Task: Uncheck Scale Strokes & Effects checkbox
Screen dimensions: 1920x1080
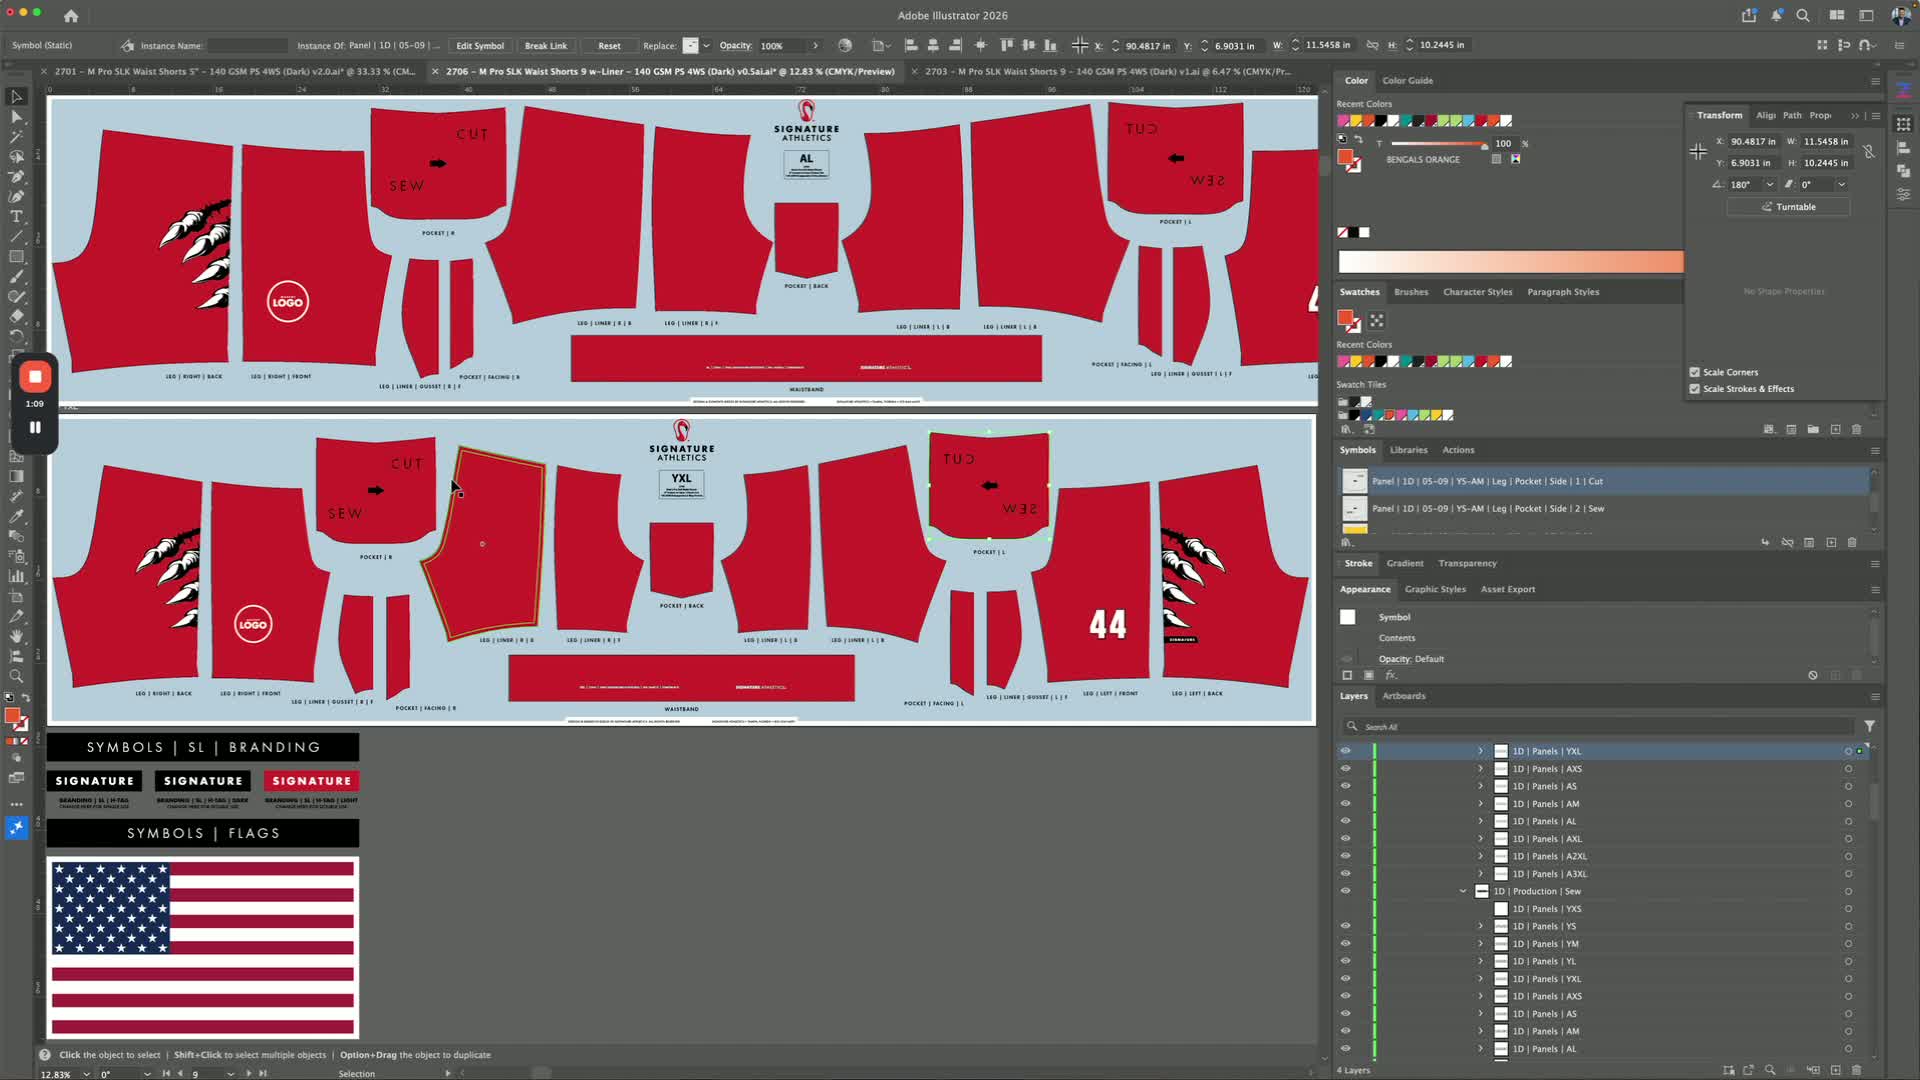Action: click(1695, 389)
